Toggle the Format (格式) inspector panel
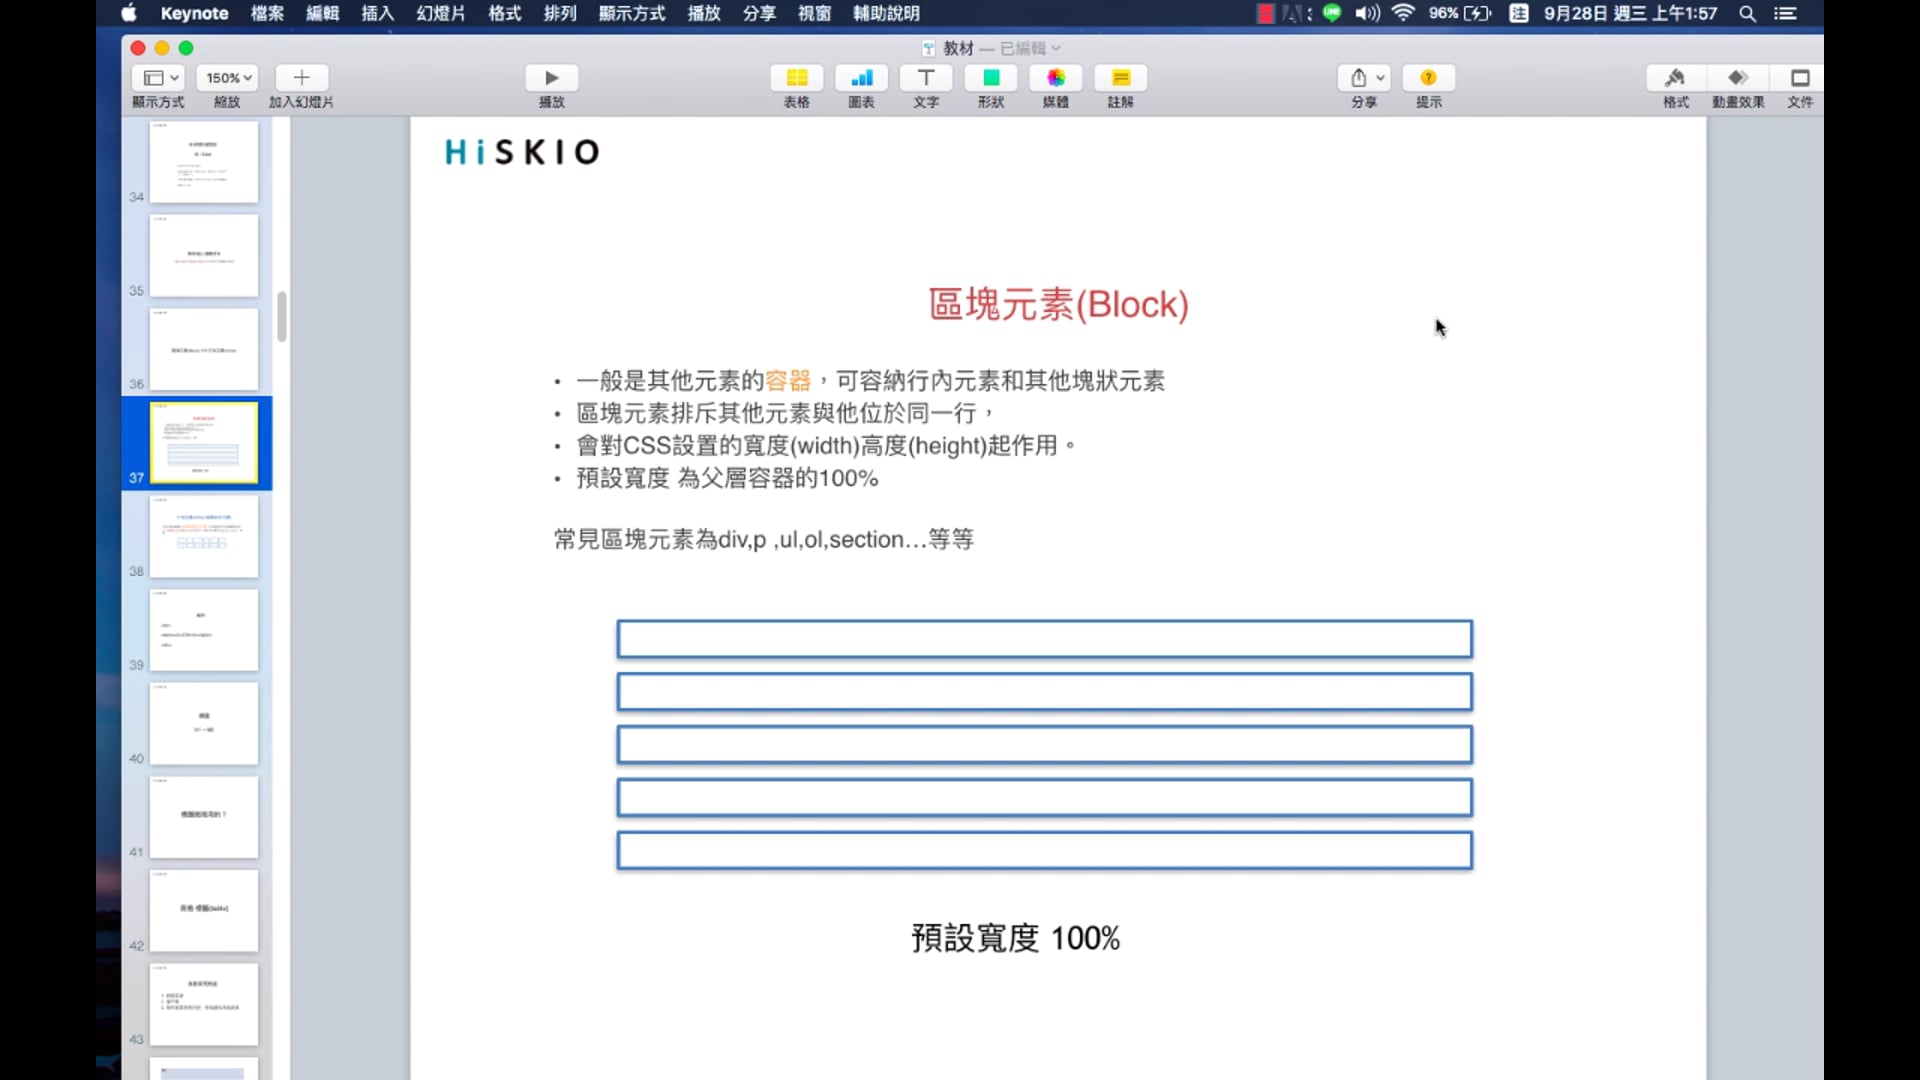The width and height of the screenshot is (1920, 1080). point(1675,78)
